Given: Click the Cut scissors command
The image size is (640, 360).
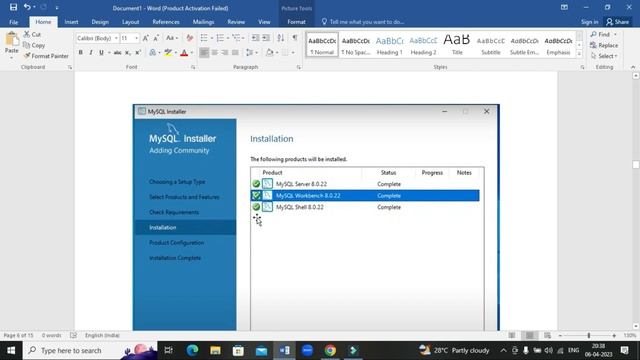Looking at the screenshot, I should click(x=32, y=34).
